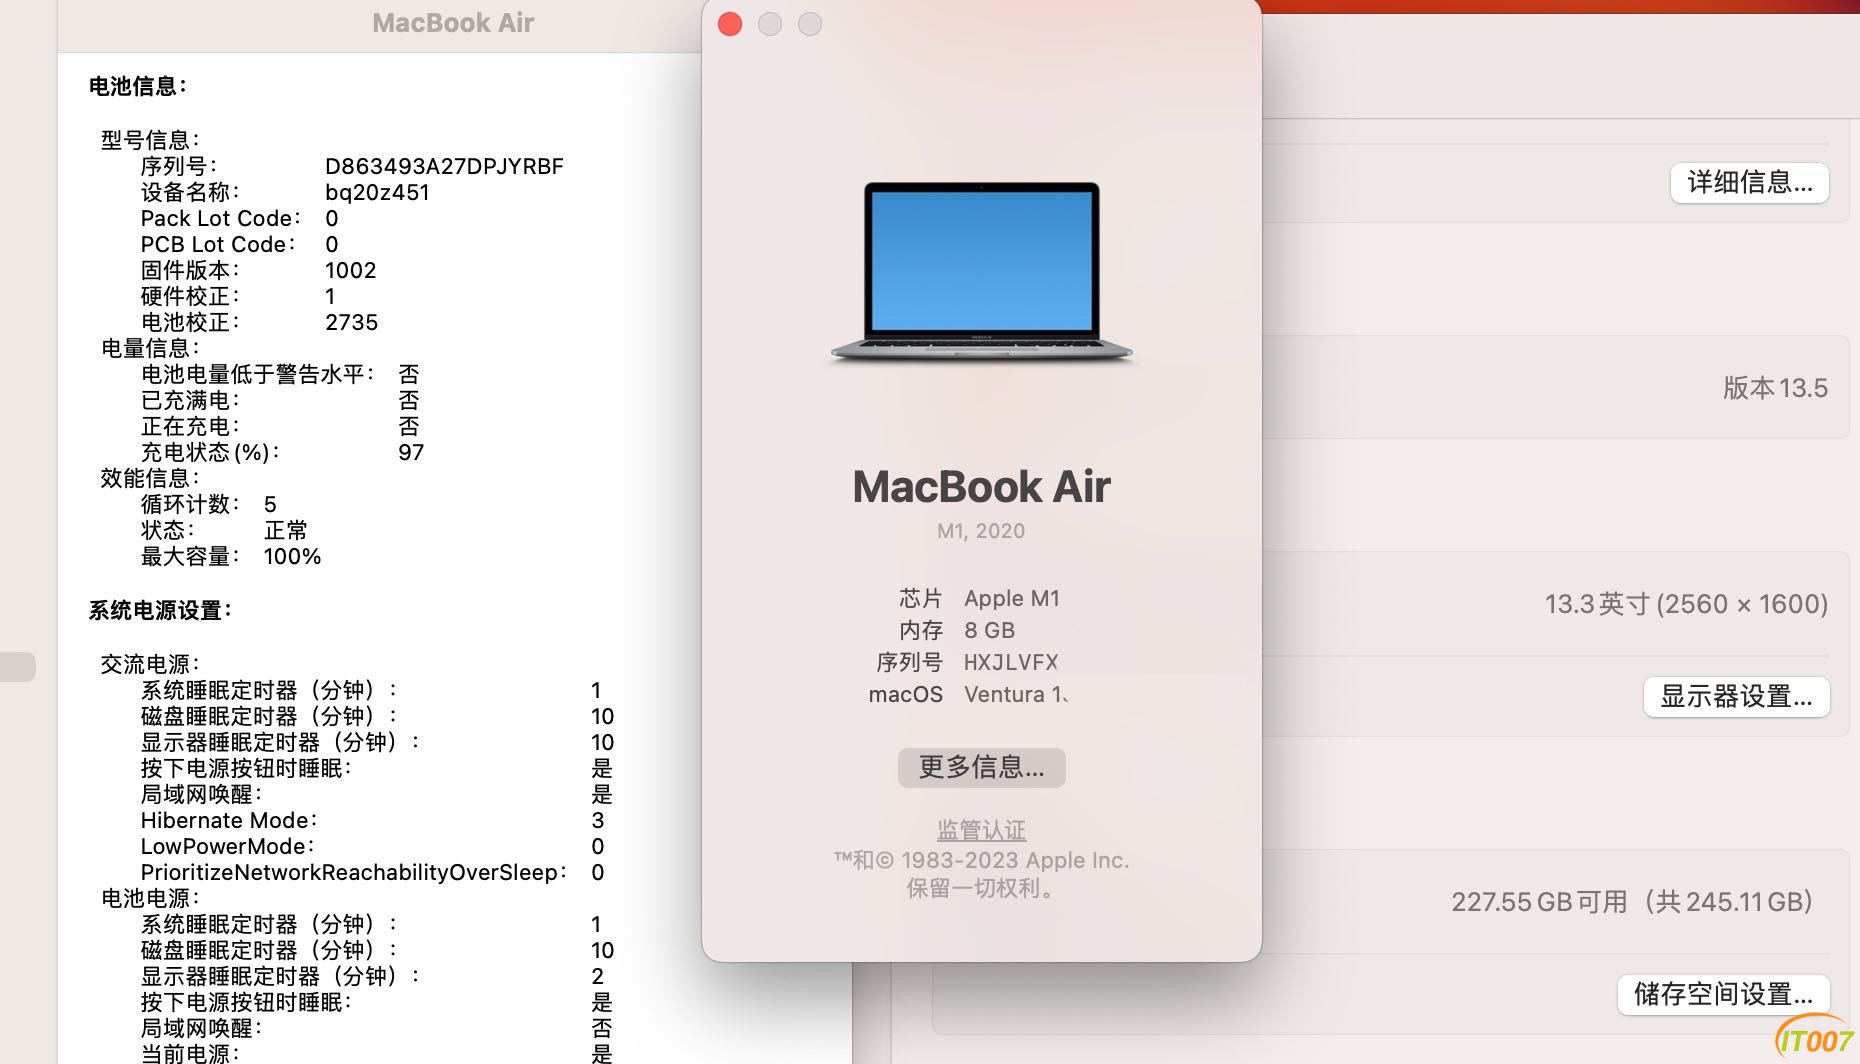
Task: Click the 电池电源 section label
Action: pos(150,898)
